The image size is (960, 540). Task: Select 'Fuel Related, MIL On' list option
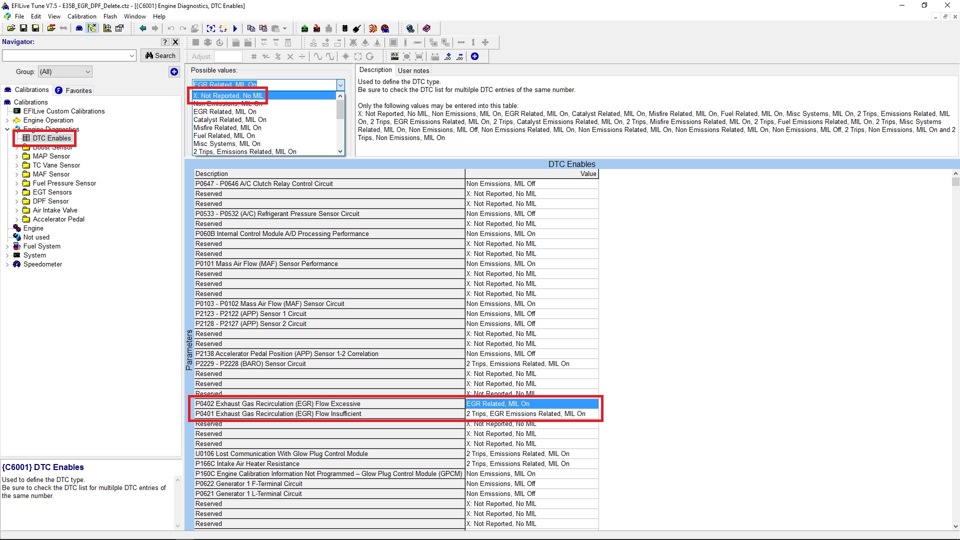pyautogui.click(x=264, y=136)
